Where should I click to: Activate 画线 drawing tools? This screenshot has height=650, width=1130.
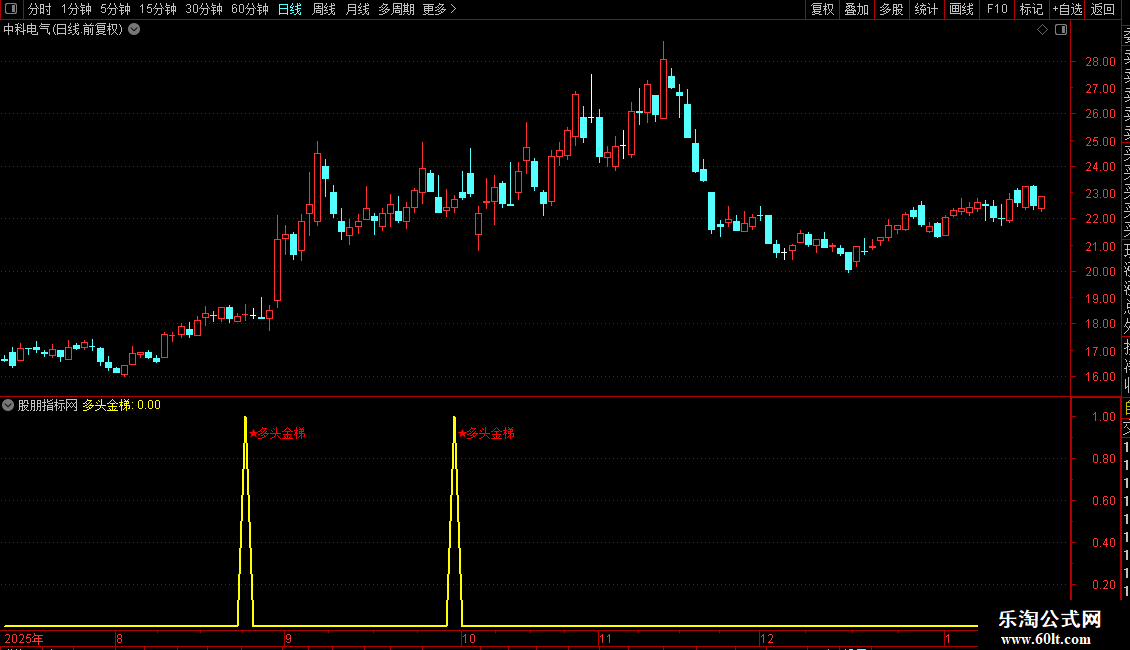[961, 9]
